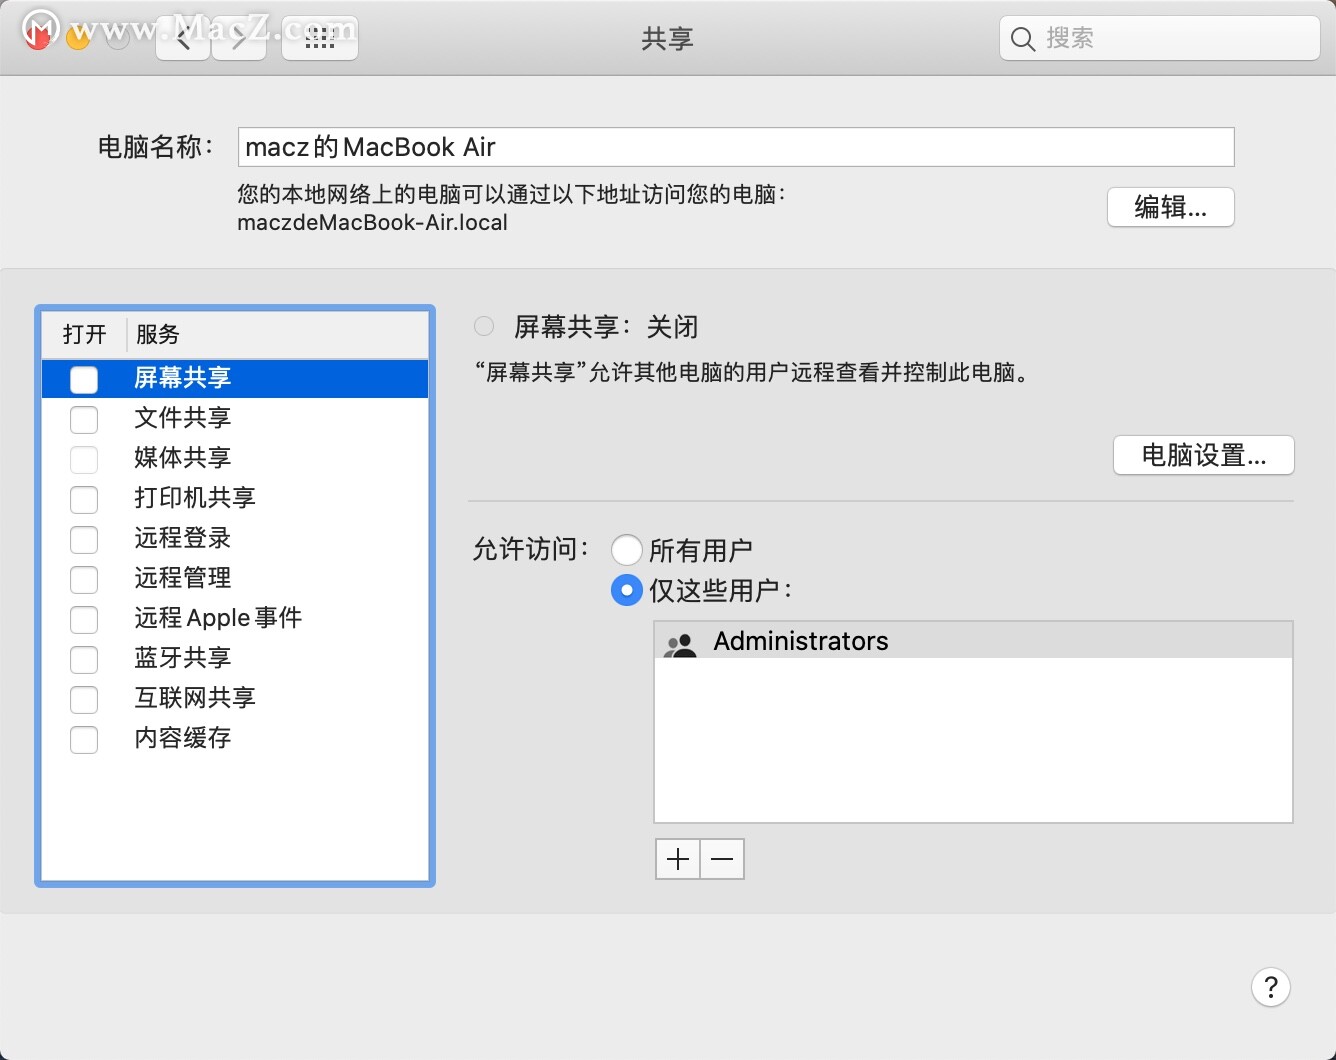The height and width of the screenshot is (1060, 1336).
Task: Add a user with the plus button
Action: tap(677, 859)
